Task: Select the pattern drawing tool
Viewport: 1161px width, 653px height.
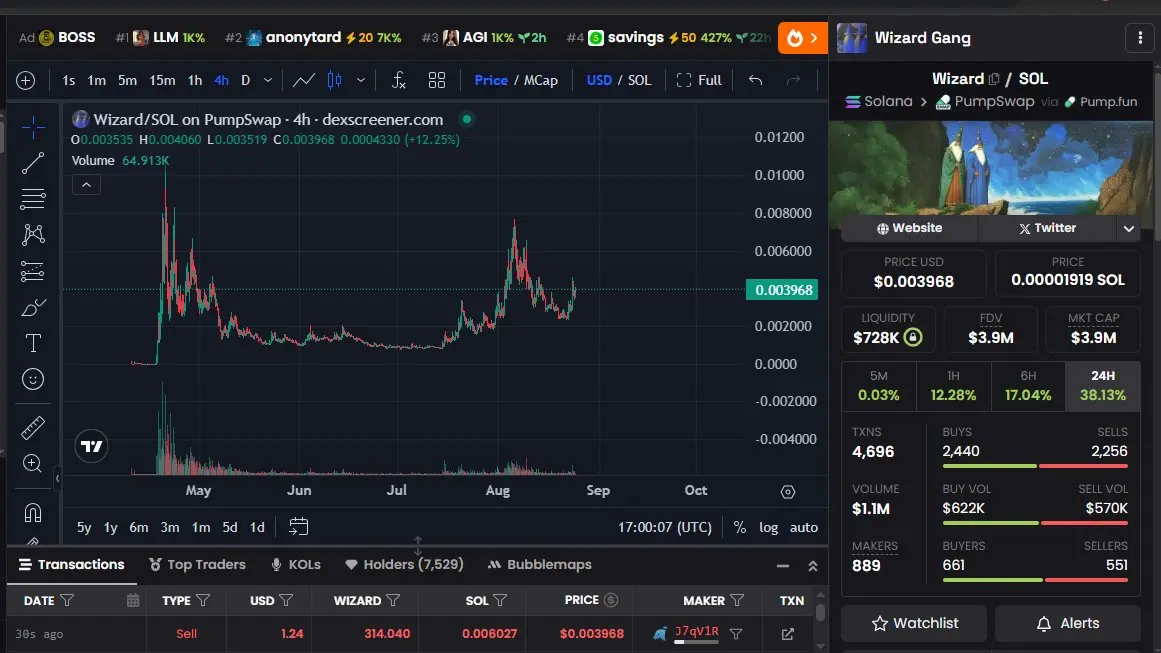Action: pos(33,235)
